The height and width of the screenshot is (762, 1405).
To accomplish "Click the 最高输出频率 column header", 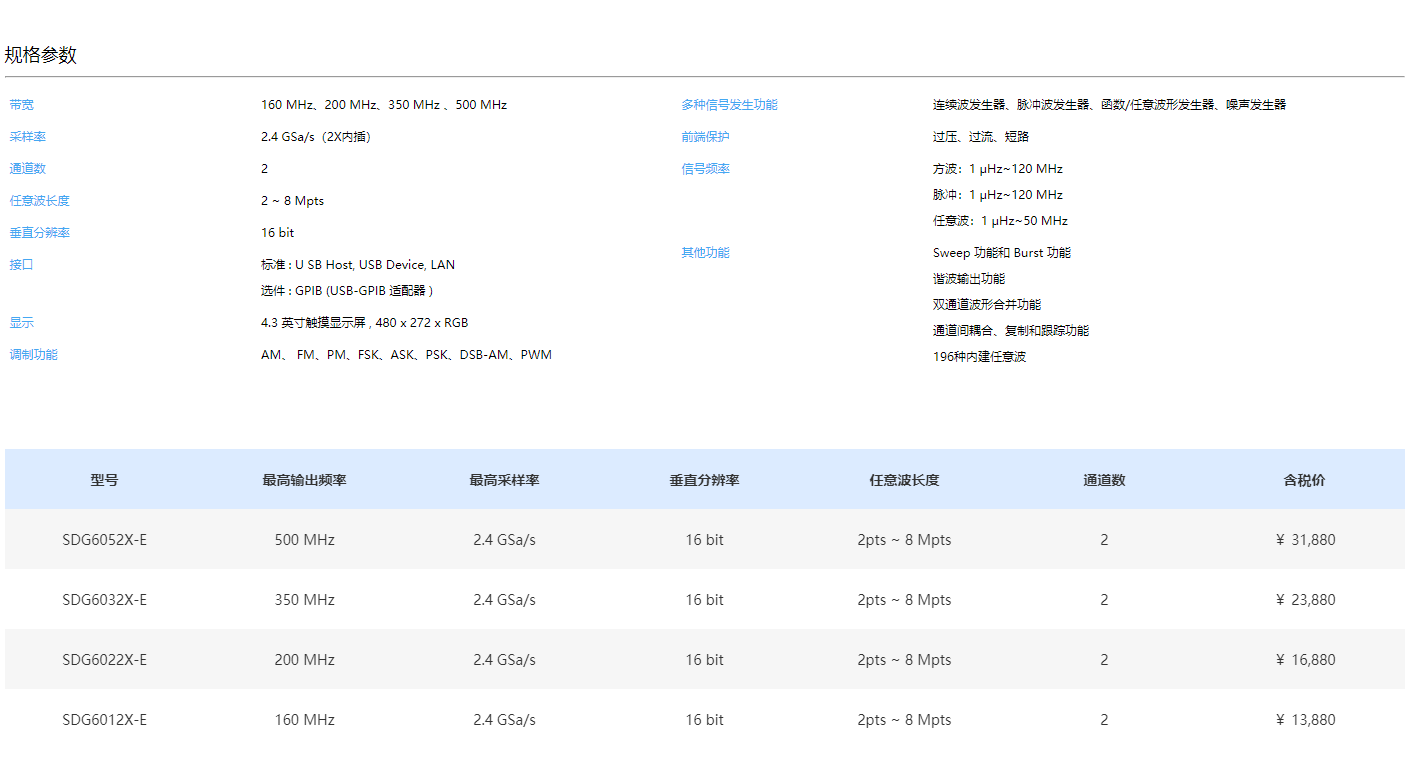I will tap(304, 480).
